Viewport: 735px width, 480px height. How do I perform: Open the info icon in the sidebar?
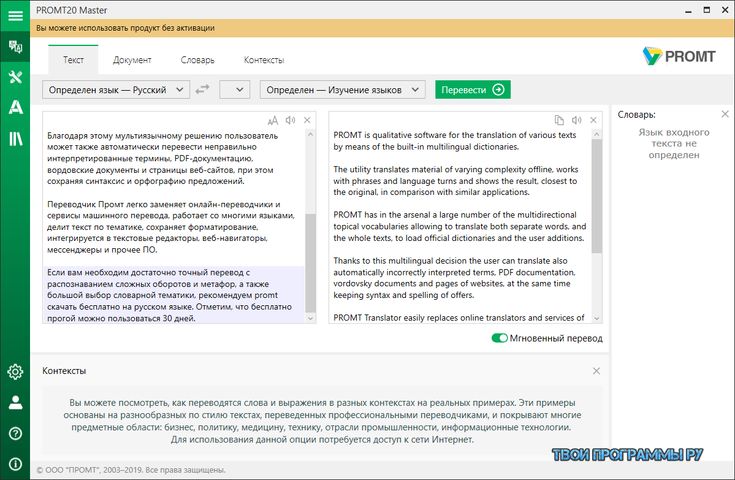(15, 464)
